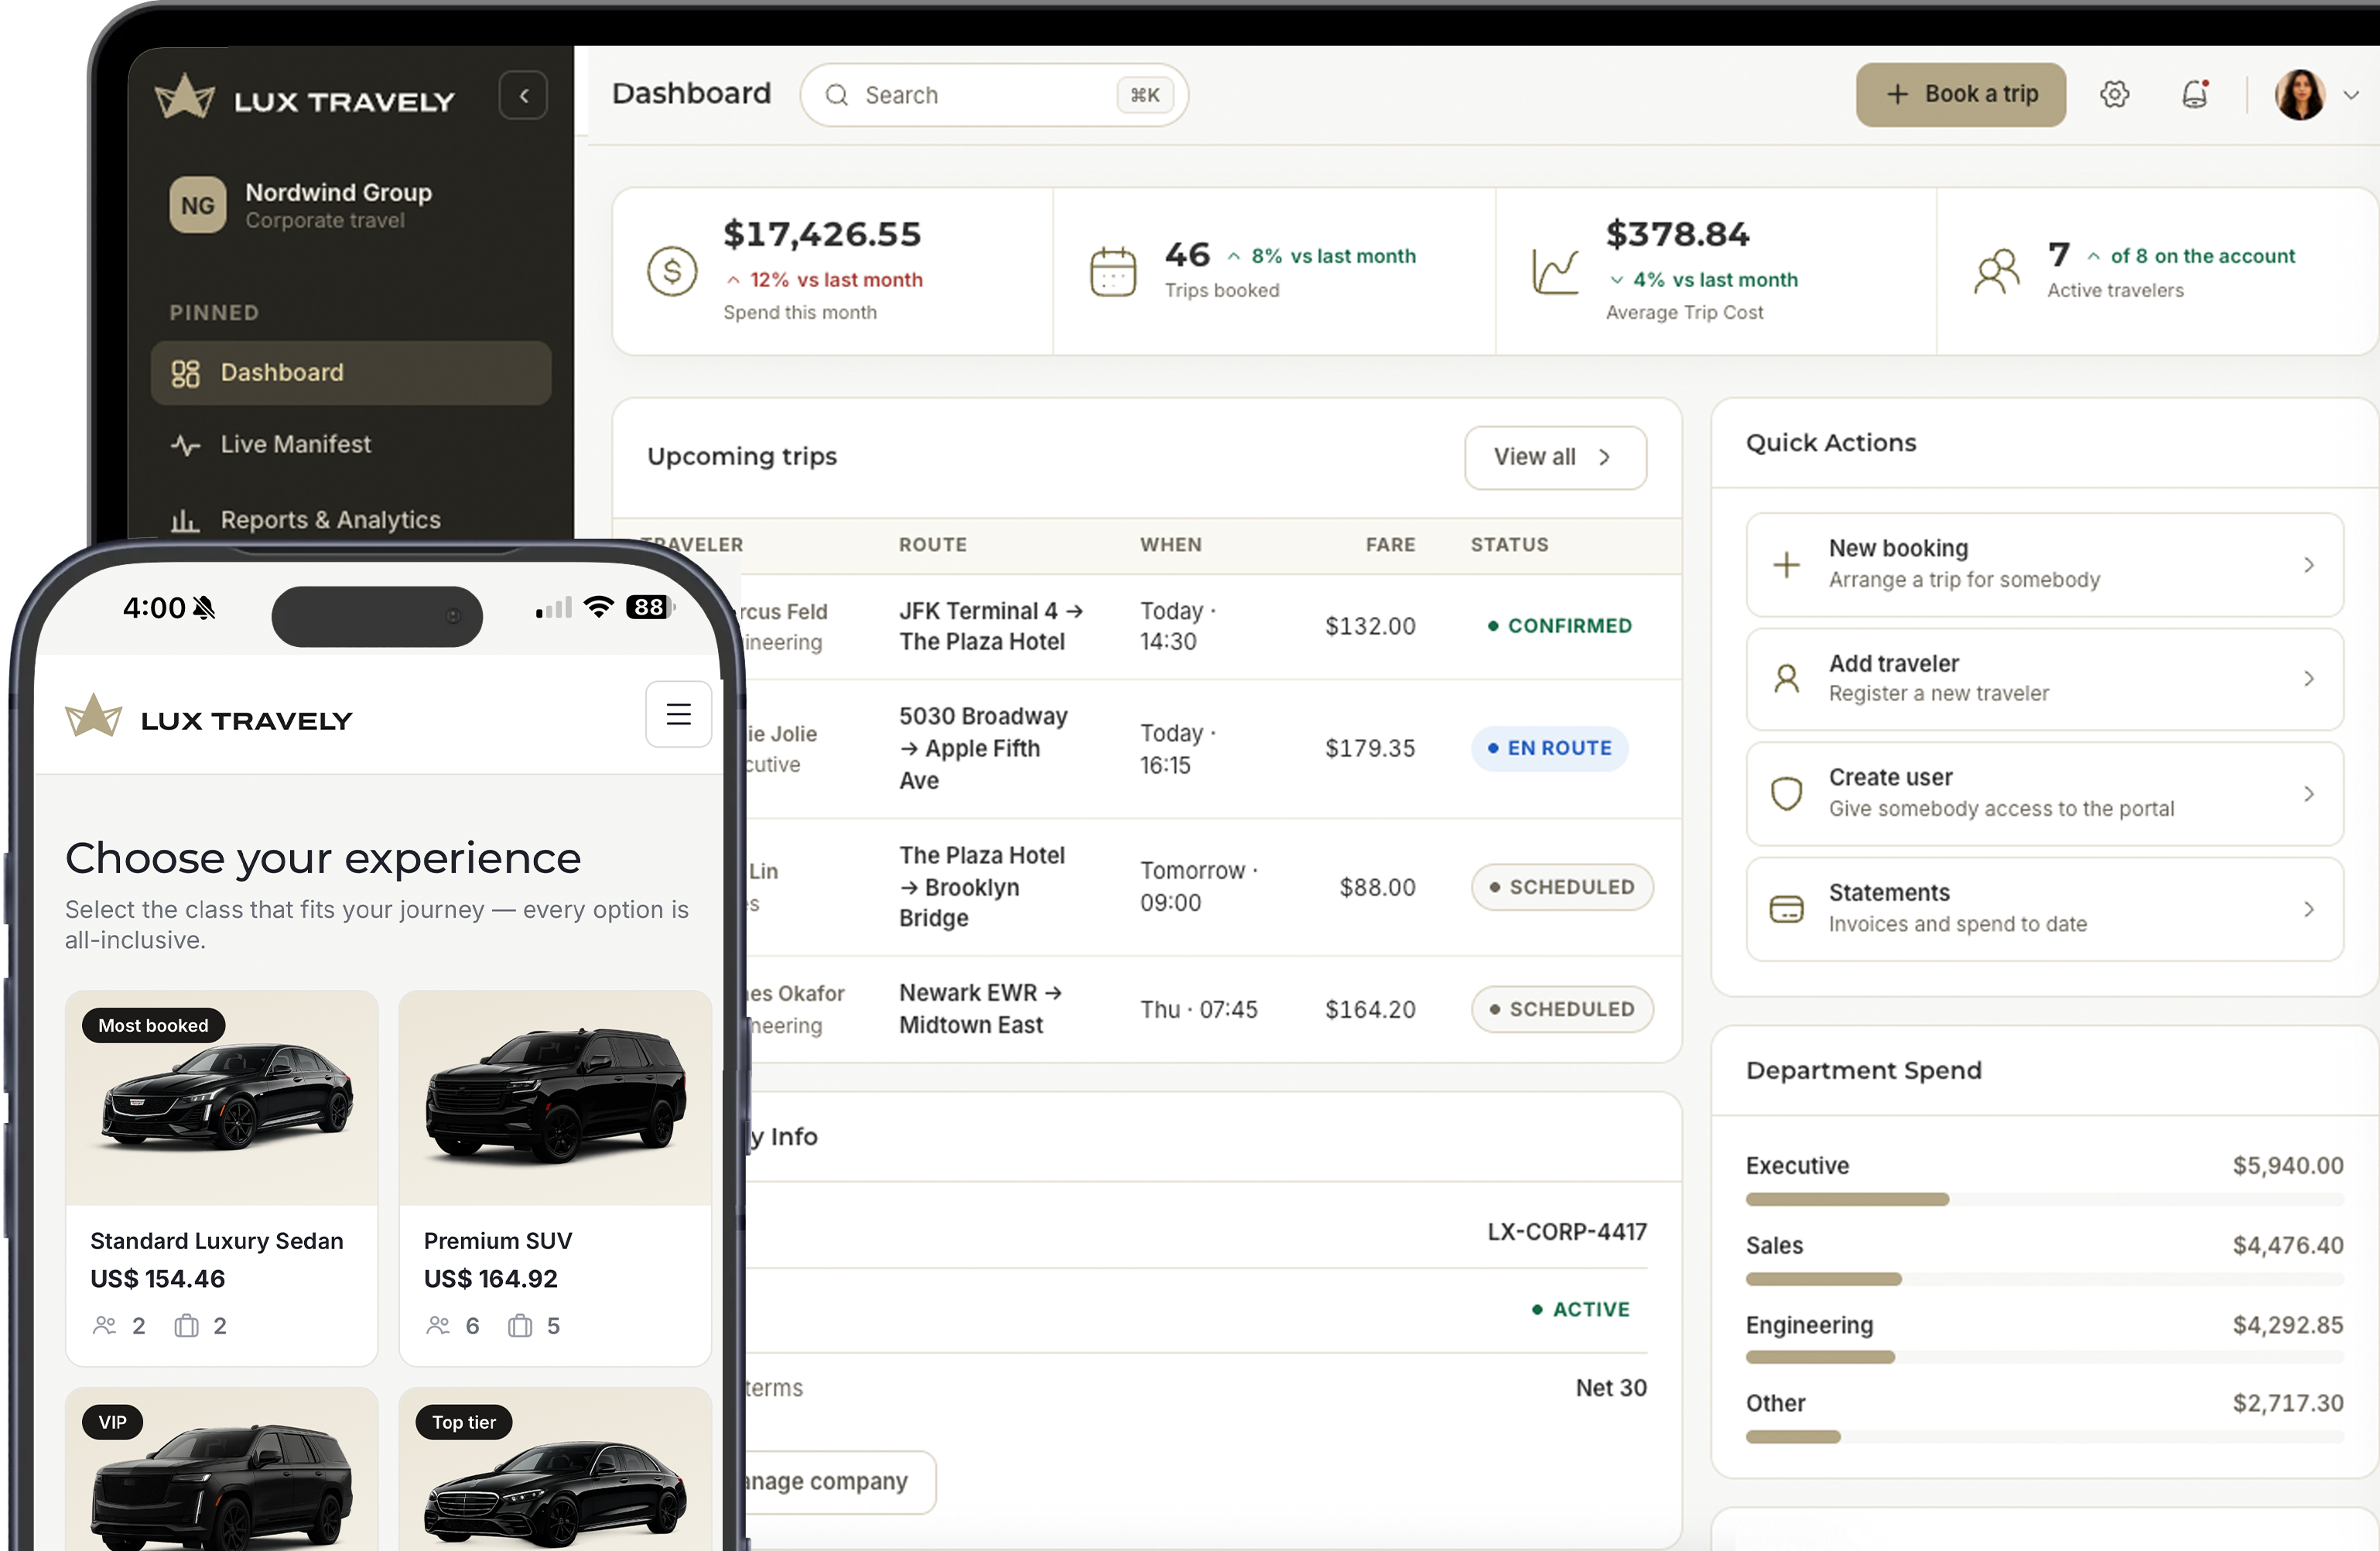The height and width of the screenshot is (1551, 2380).
Task: Select the Nordwind Group NG badge
Action: click(x=197, y=205)
